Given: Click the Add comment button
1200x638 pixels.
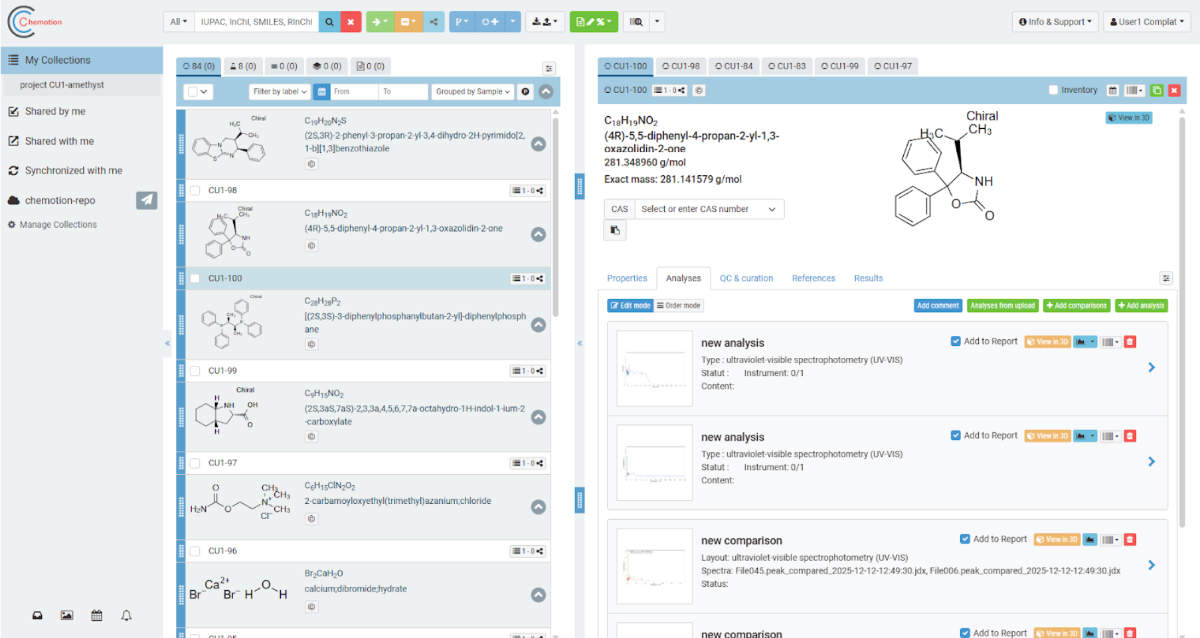Looking at the screenshot, I should (x=937, y=305).
